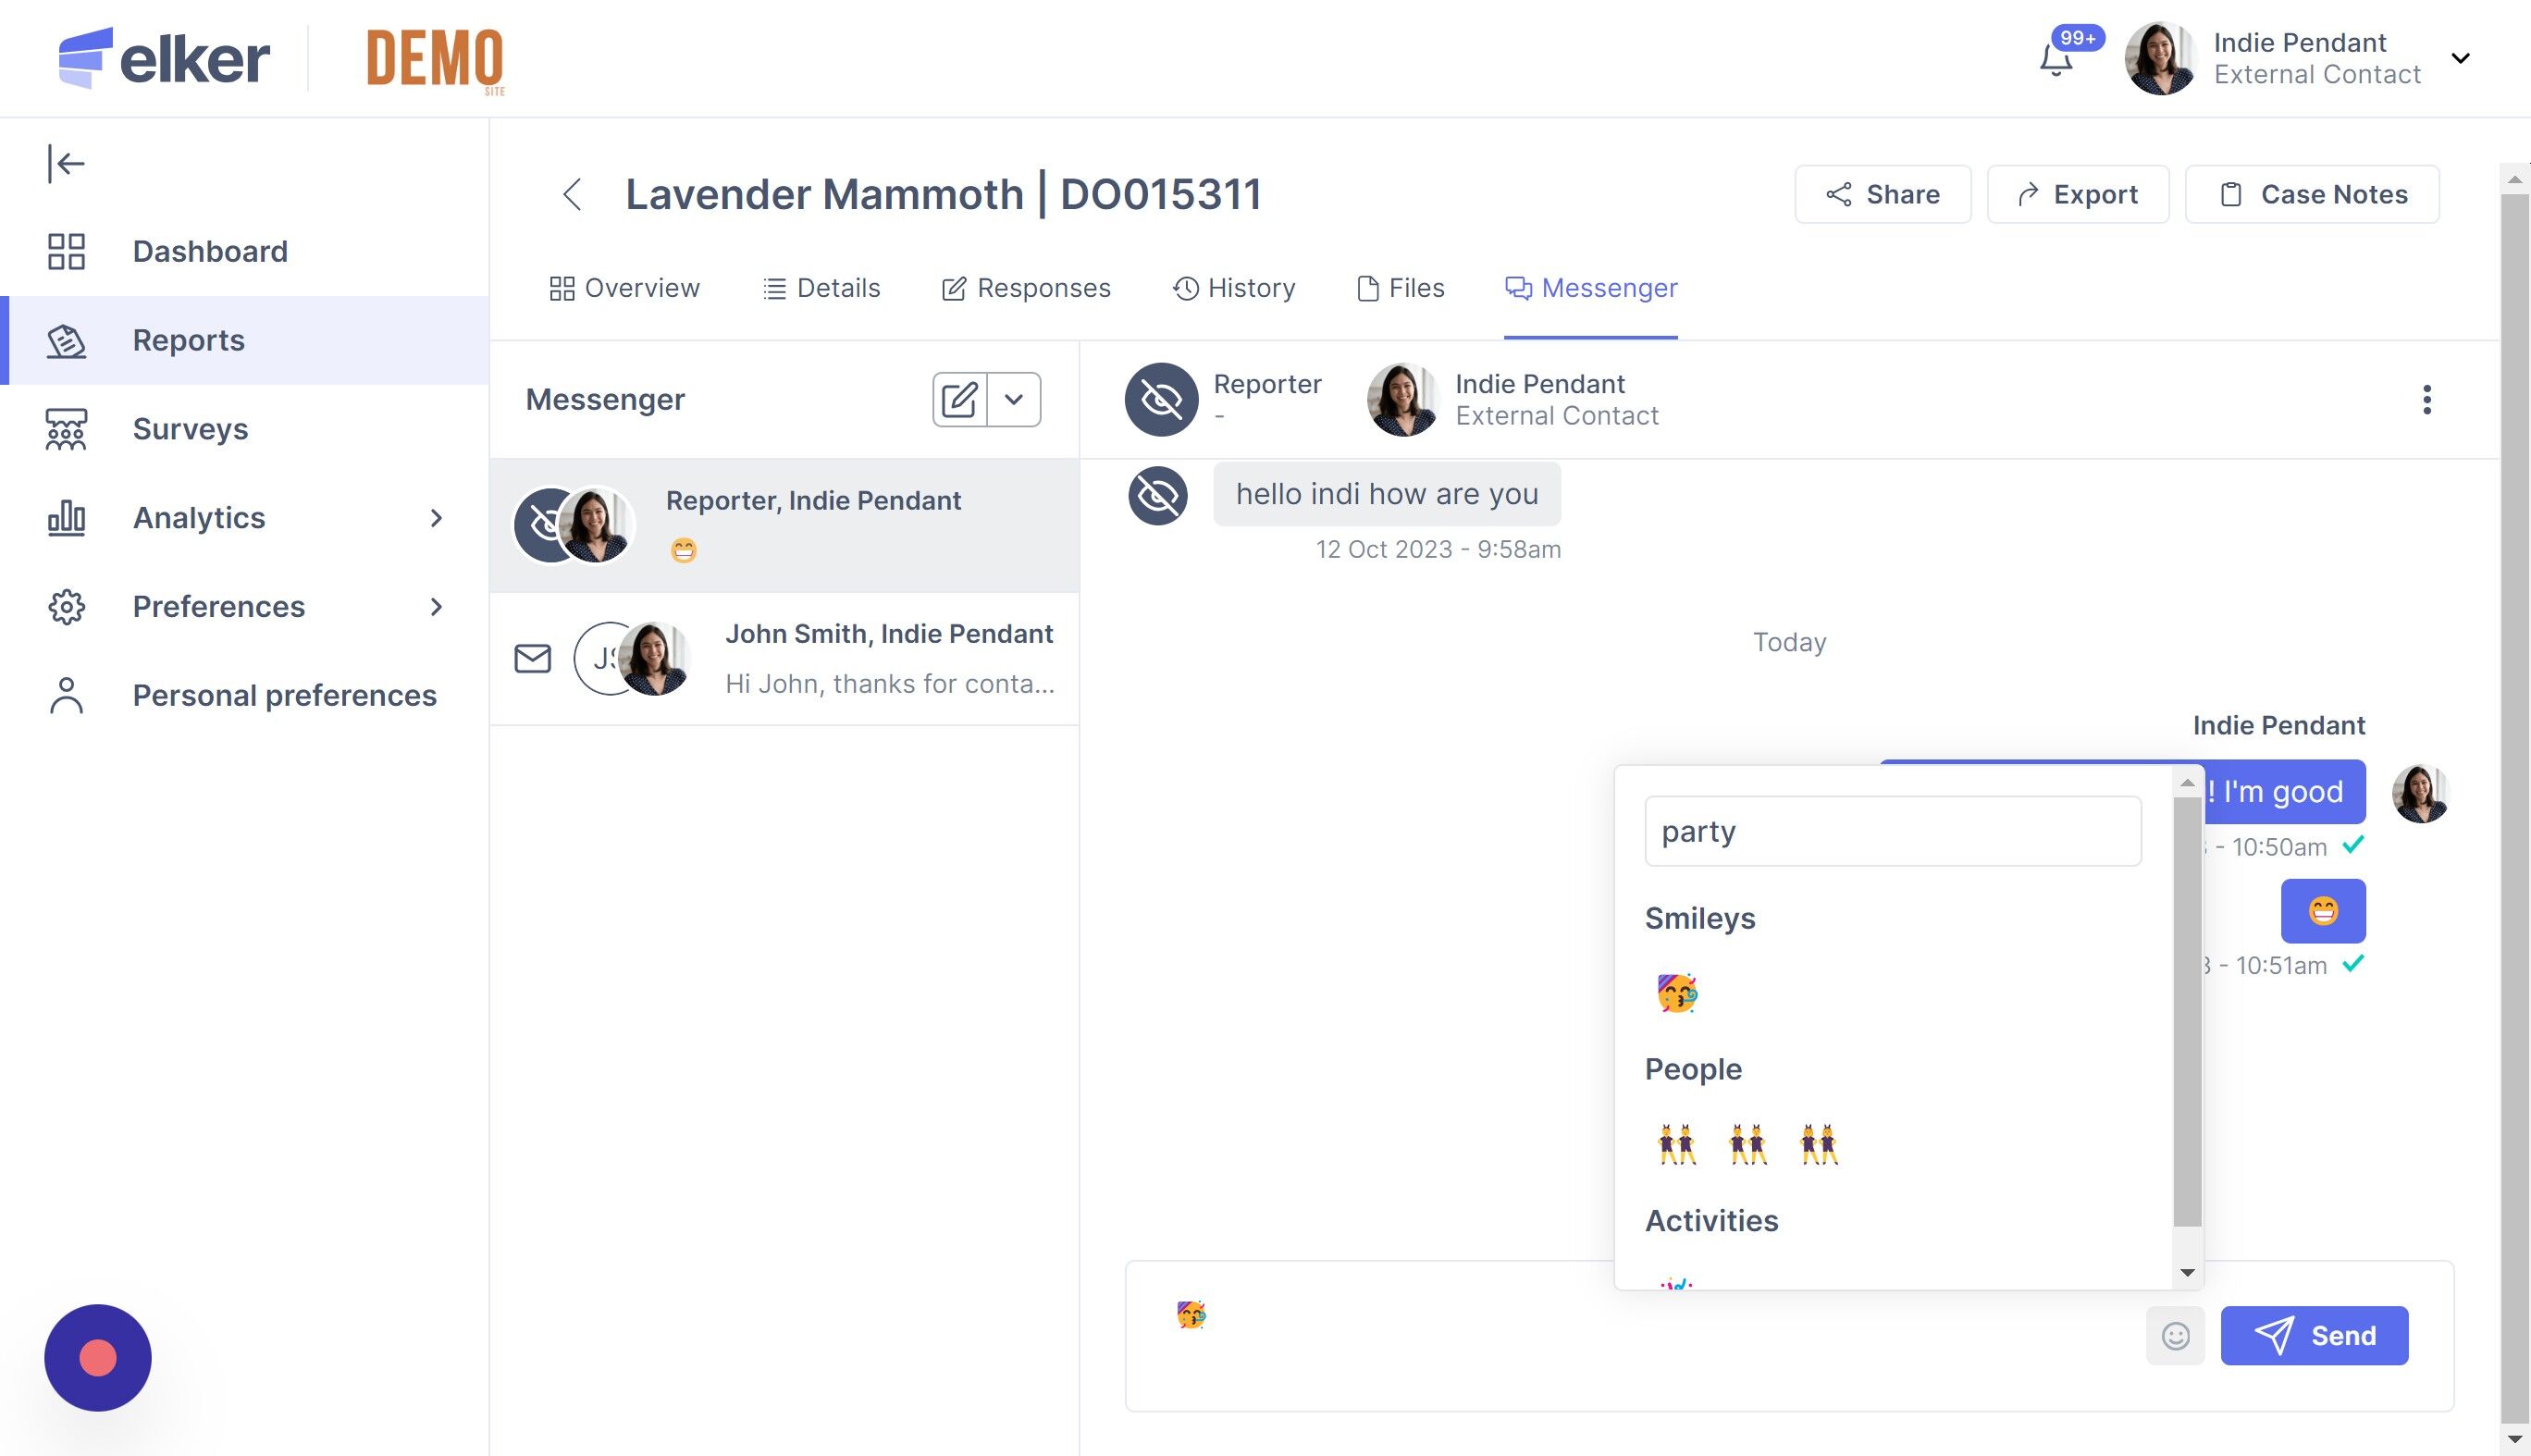Click the emoji picker scrollbar down arrow

(2187, 1273)
